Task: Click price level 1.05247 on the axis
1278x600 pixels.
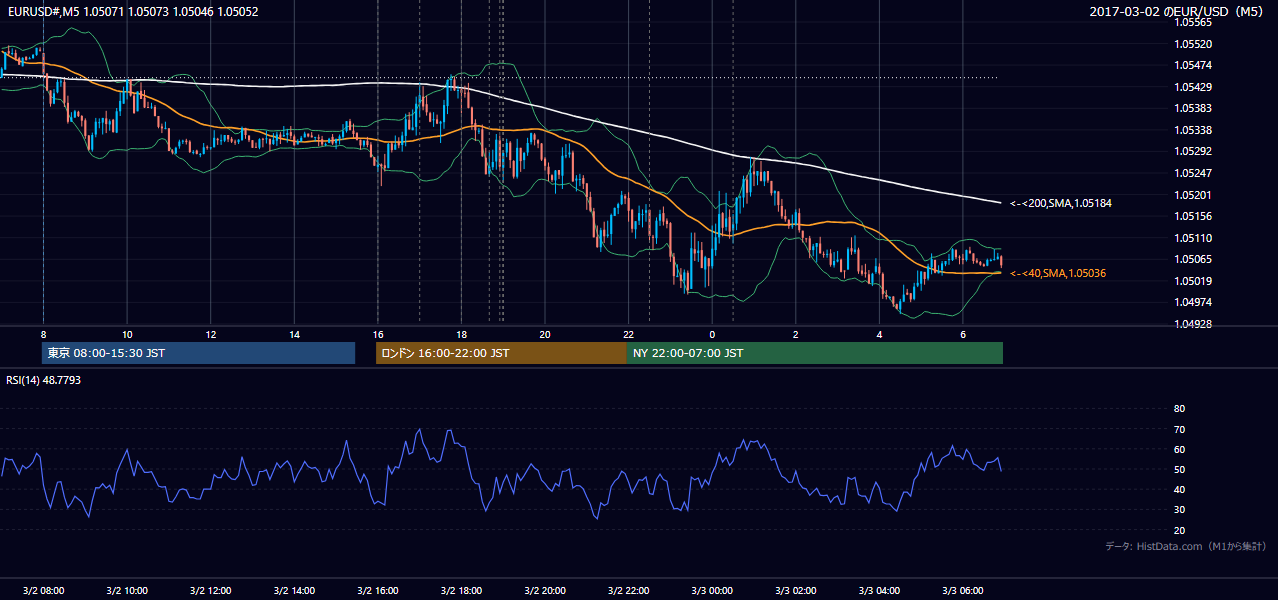Action: pos(1193,173)
